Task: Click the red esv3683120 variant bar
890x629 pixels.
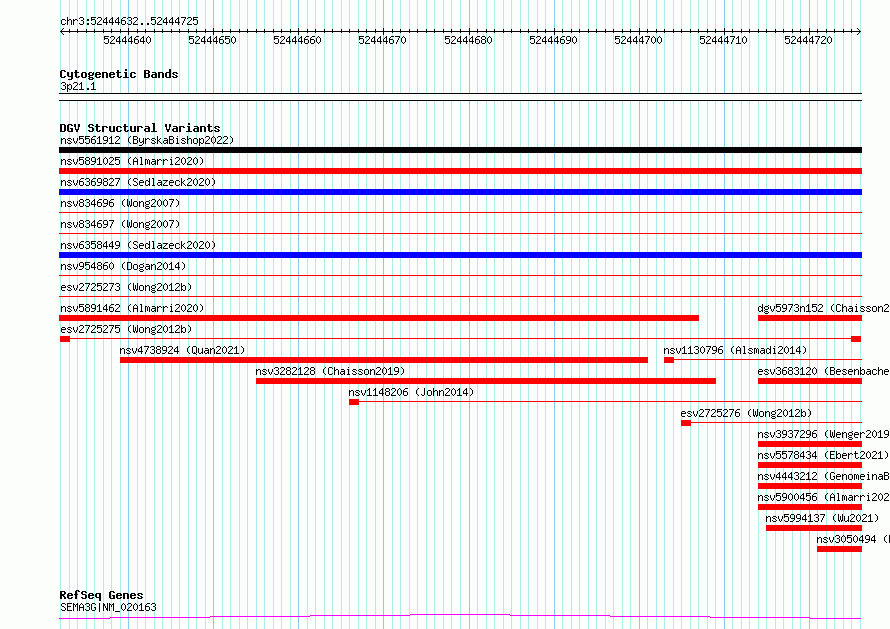Action: 810,381
